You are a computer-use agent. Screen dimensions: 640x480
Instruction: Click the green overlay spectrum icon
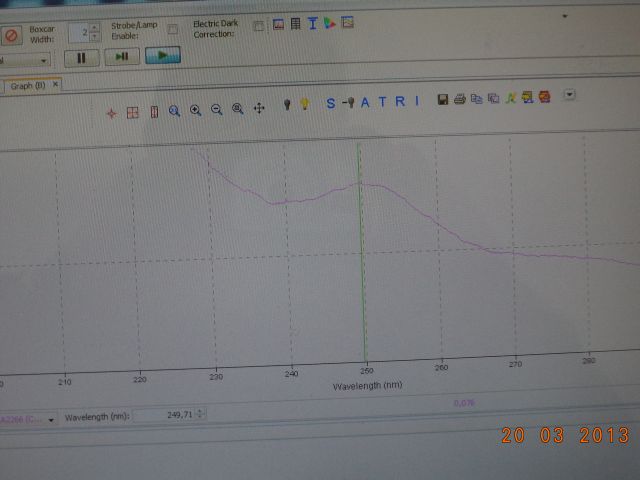pyautogui.click(x=511, y=98)
